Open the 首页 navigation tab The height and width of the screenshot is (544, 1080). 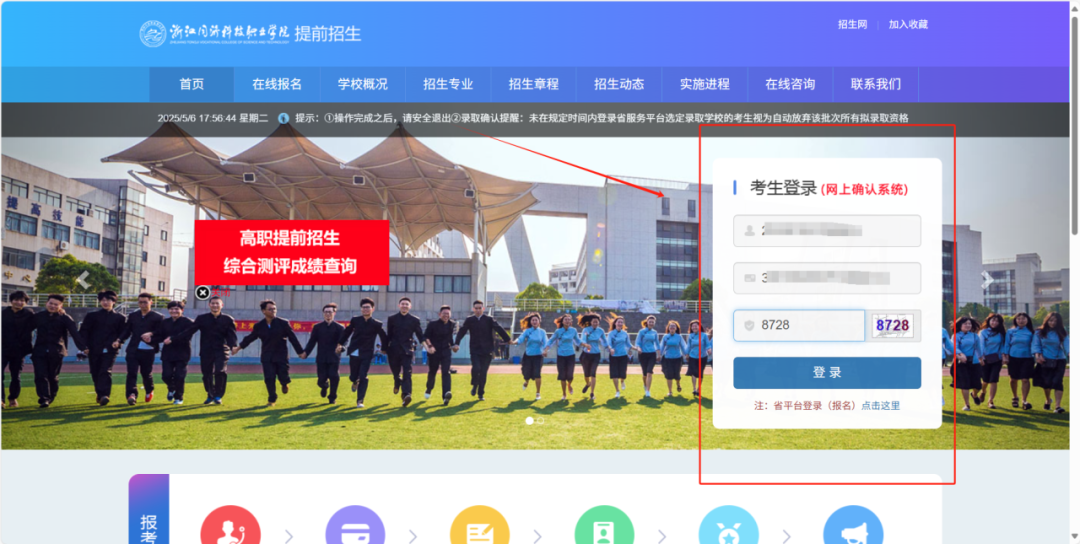192,84
